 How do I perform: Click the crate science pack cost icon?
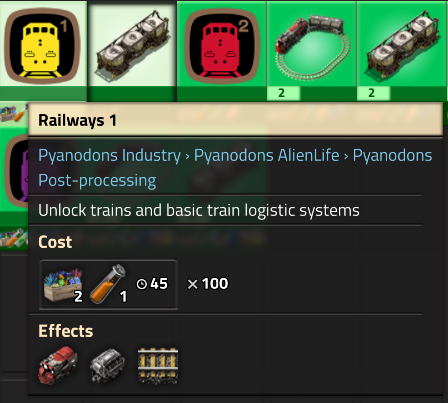click(x=63, y=285)
